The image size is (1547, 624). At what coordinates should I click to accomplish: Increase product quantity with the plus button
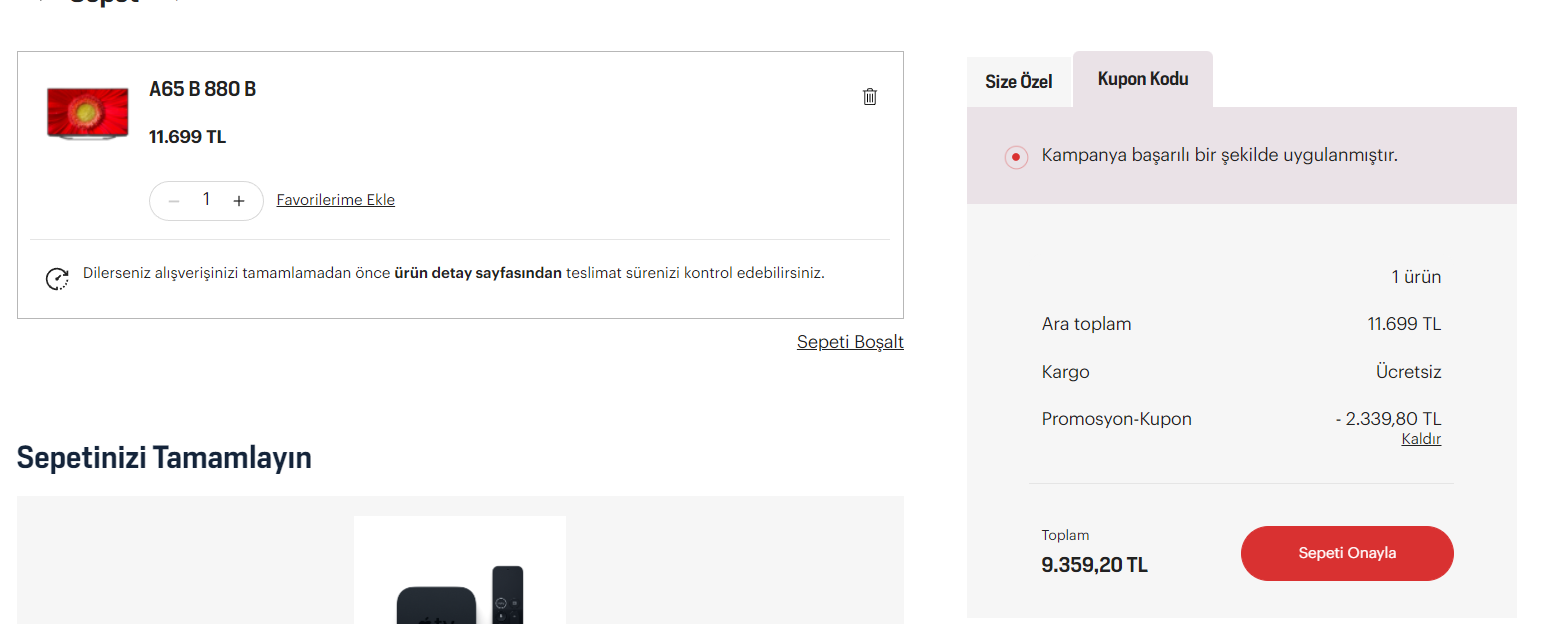tap(238, 201)
